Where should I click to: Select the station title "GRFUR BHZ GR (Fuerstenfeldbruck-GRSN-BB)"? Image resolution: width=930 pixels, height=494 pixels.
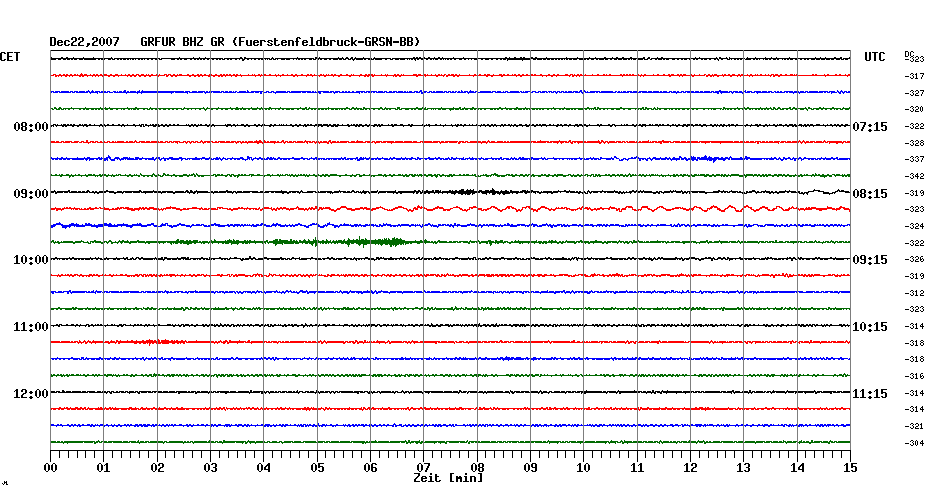pyautogui.click(x=280, y=42)
